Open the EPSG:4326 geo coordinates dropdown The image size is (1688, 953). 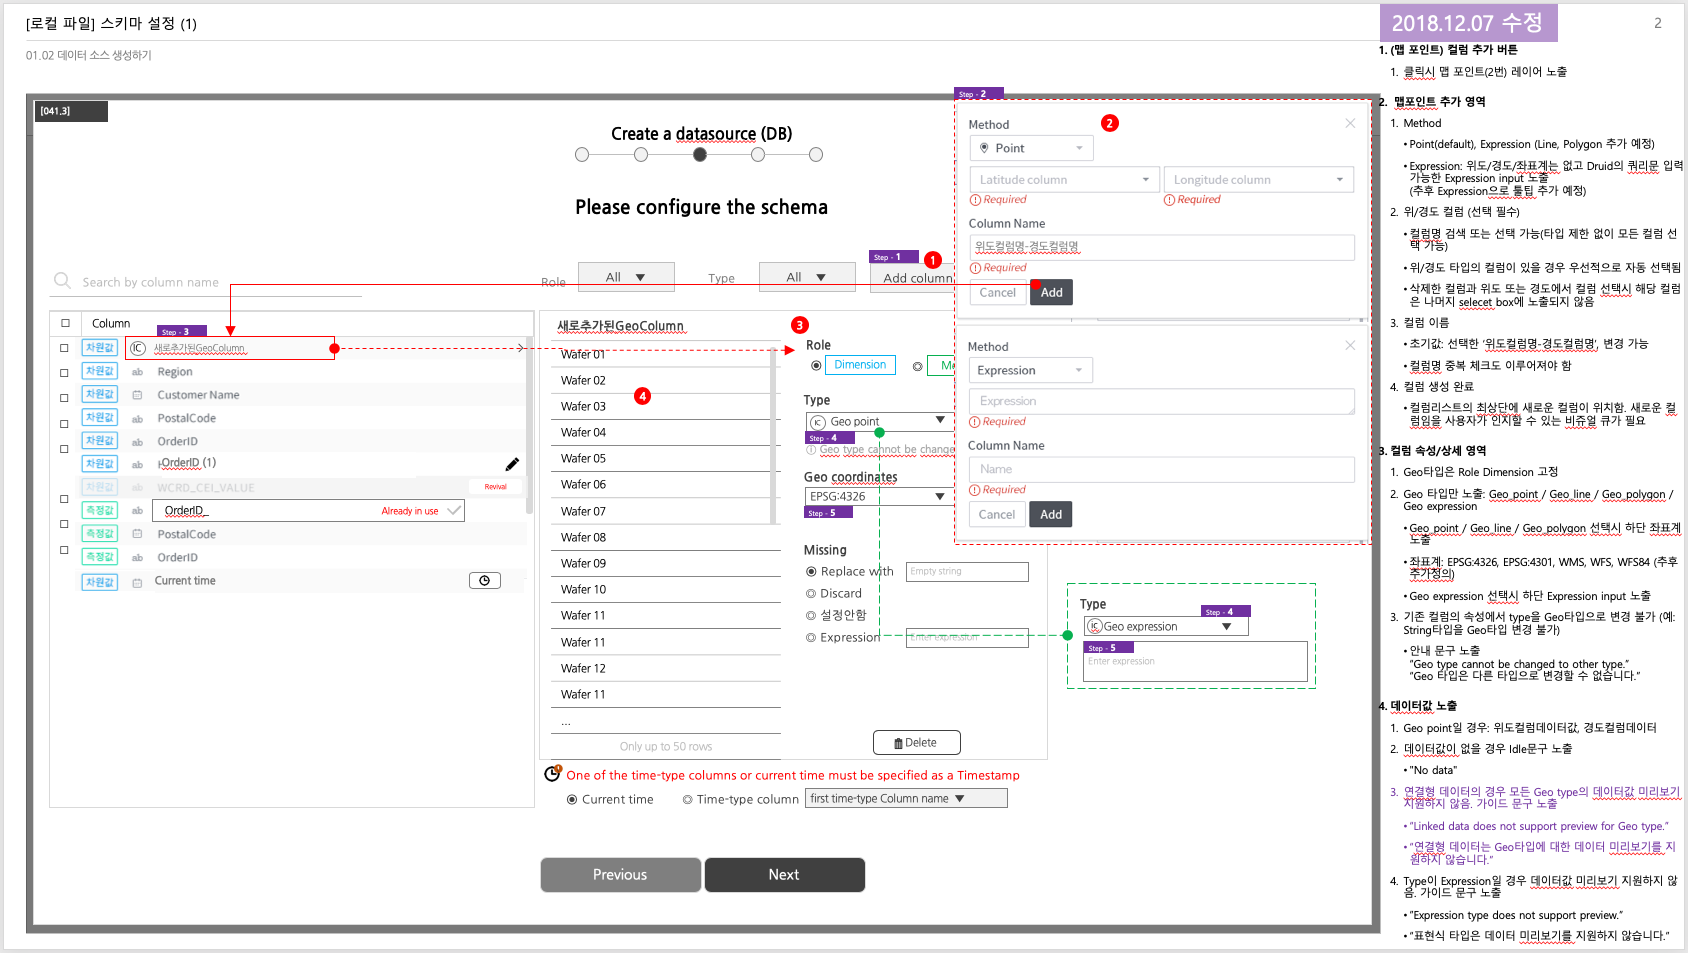coord(880,496)
